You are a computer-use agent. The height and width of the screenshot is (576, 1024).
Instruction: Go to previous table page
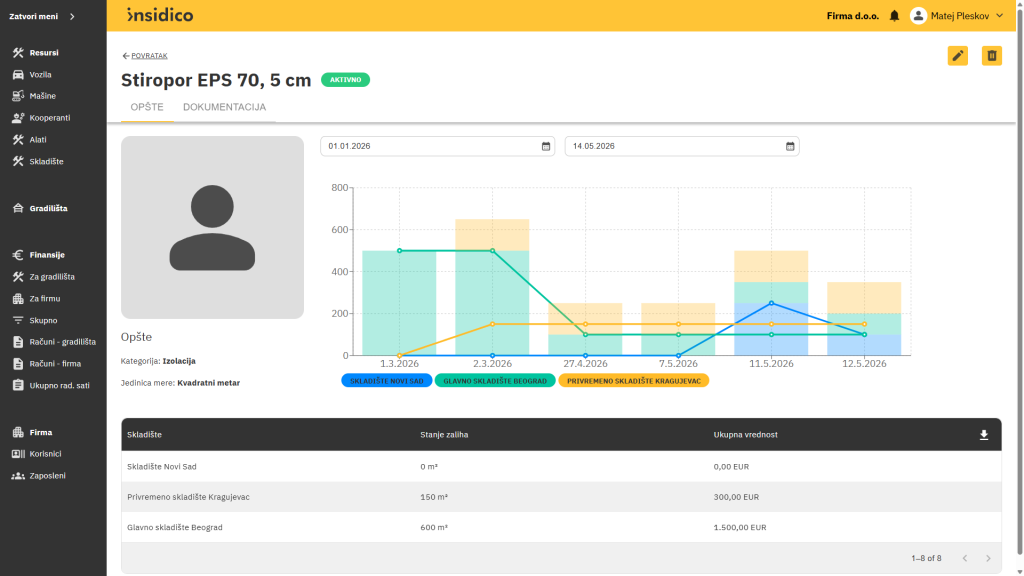pyautogui.click(x=965, y=558)
